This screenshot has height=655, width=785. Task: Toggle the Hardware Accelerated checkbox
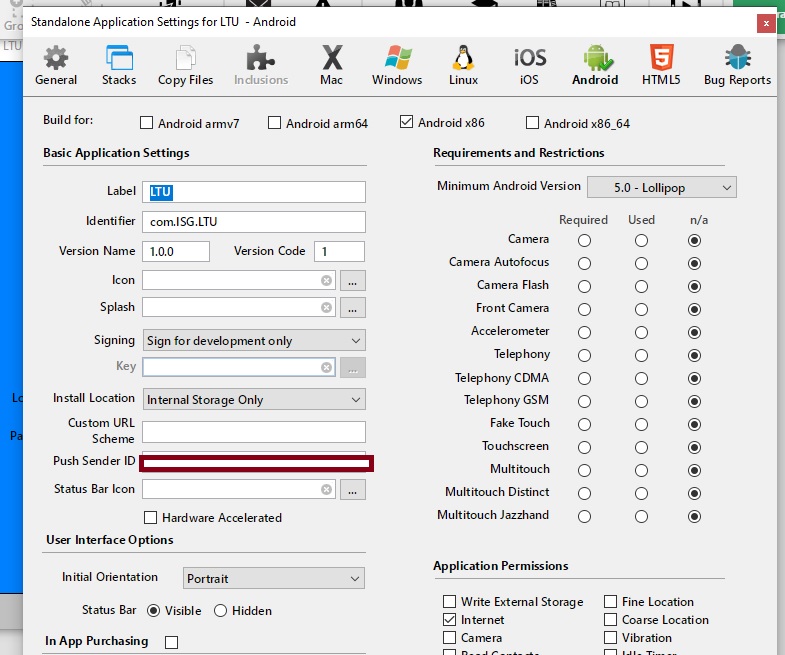[x=151, y=518]
